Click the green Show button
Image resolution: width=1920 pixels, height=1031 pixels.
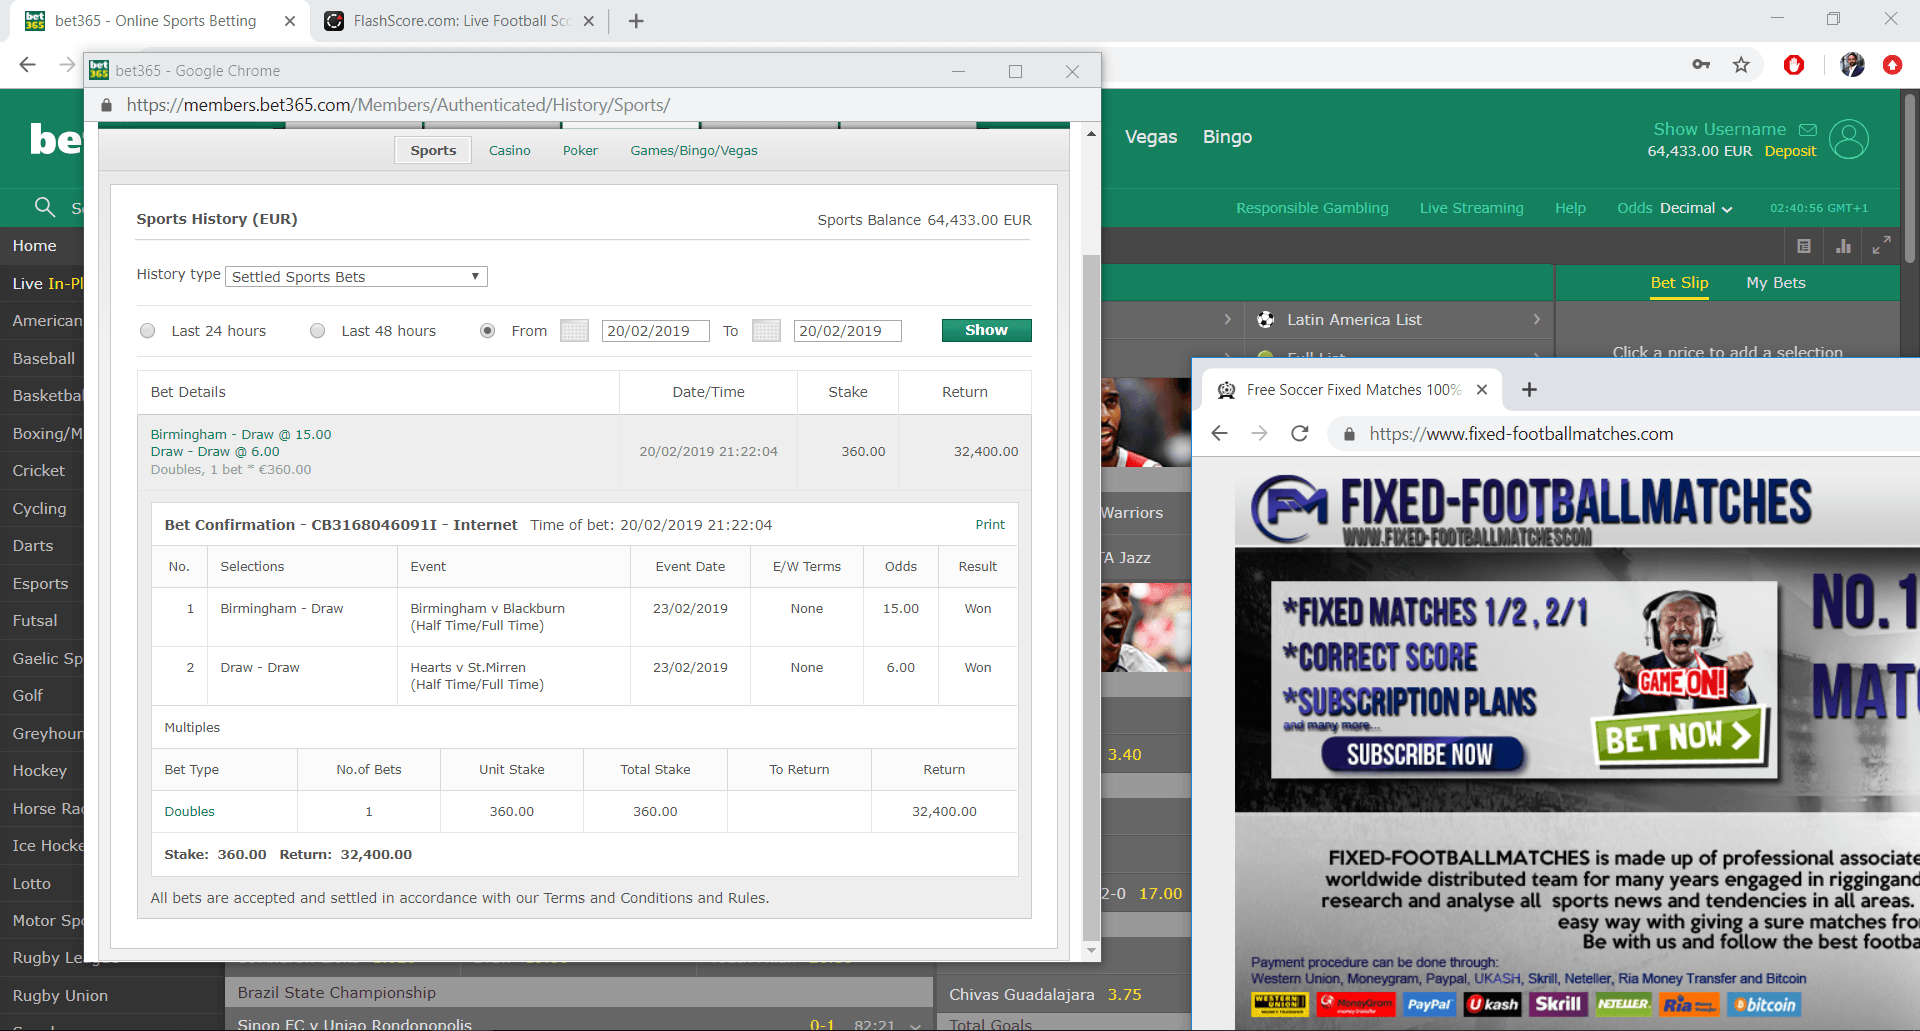pos(986,330)
